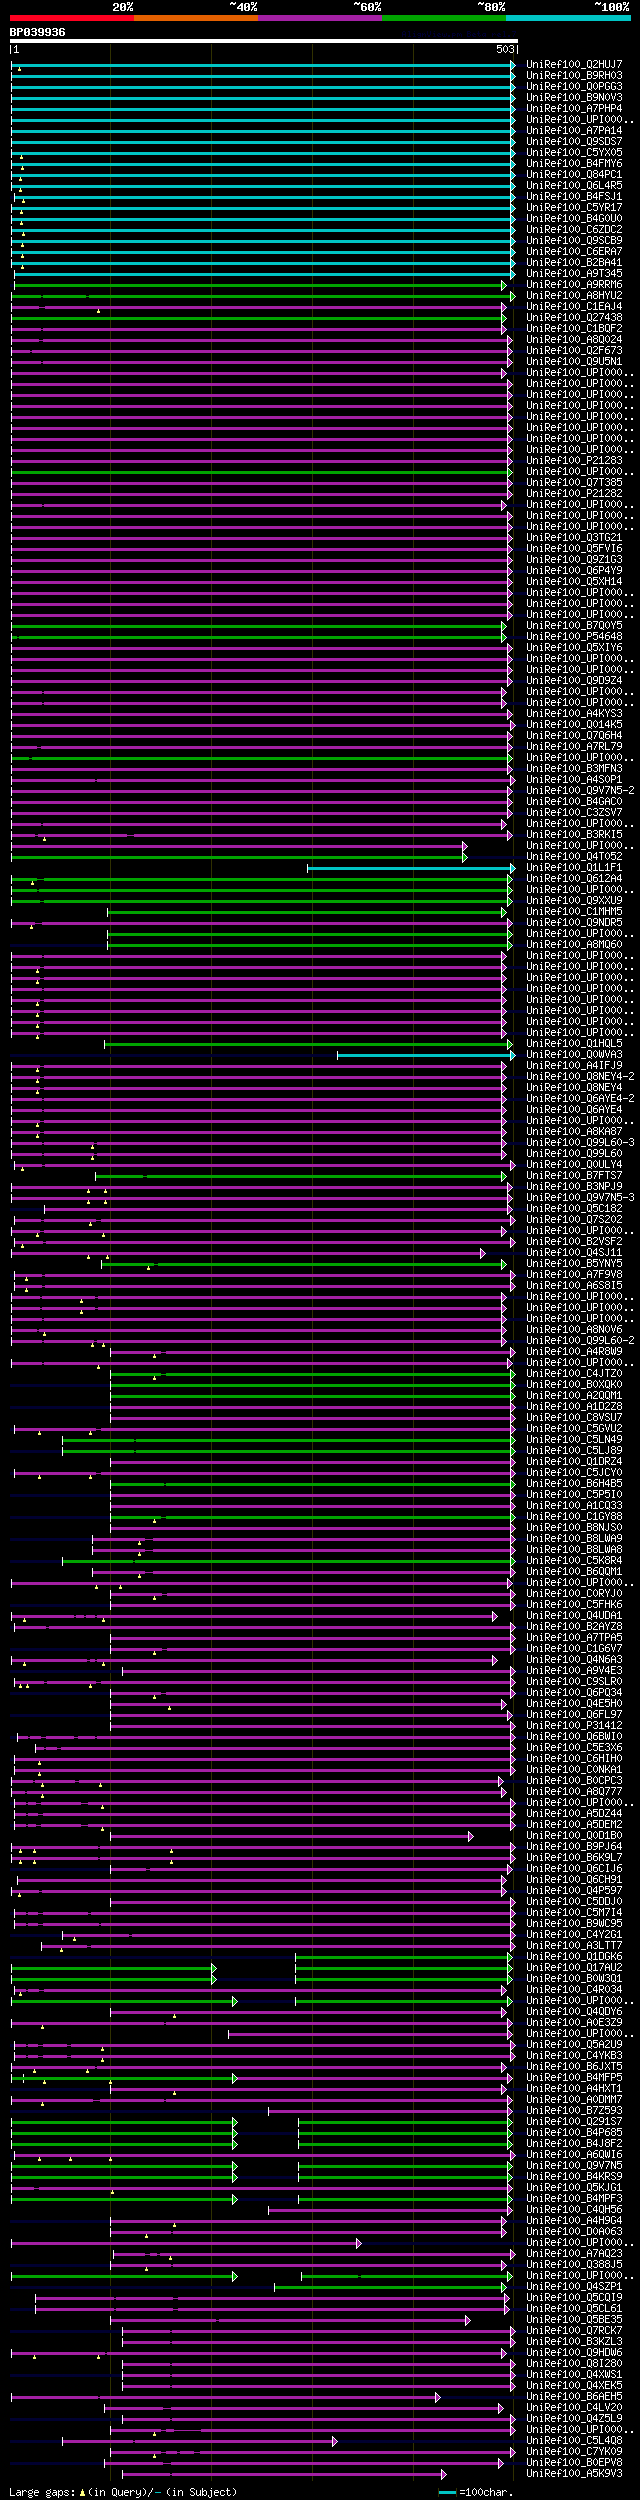Click the green alignment bar for UniRef100_A9RRM6
Image resolution: width=640 pixels, height=2500 pixels.
point(258,285)
